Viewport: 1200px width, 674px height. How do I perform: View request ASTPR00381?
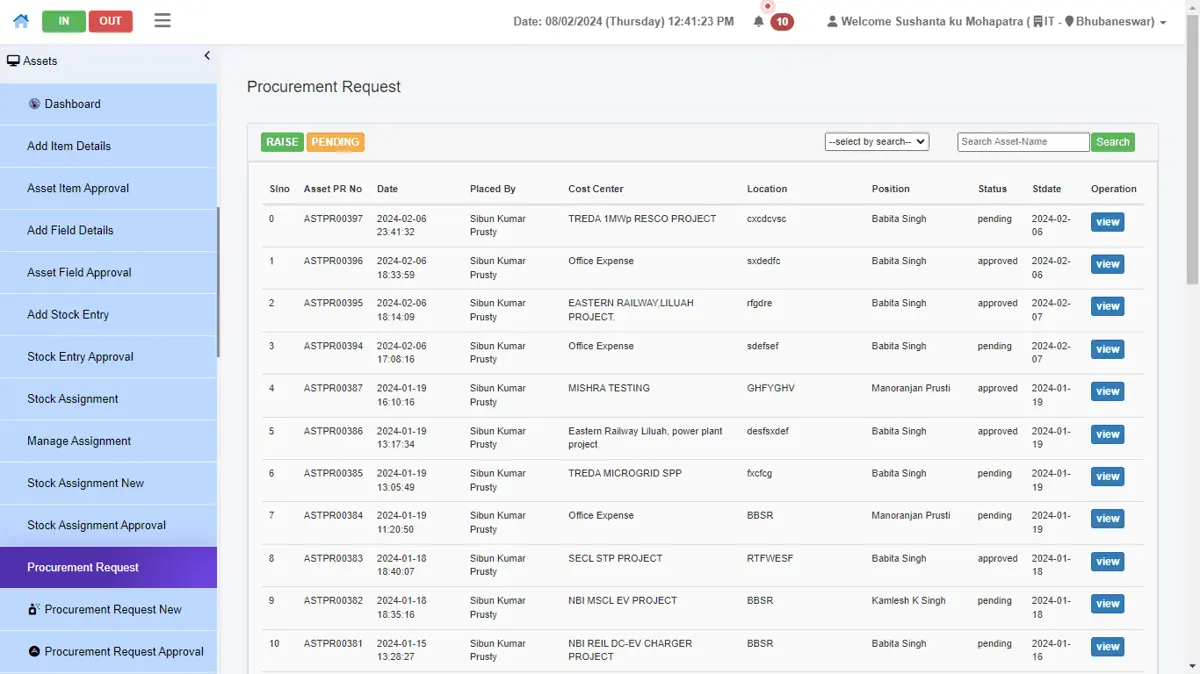1107,646
